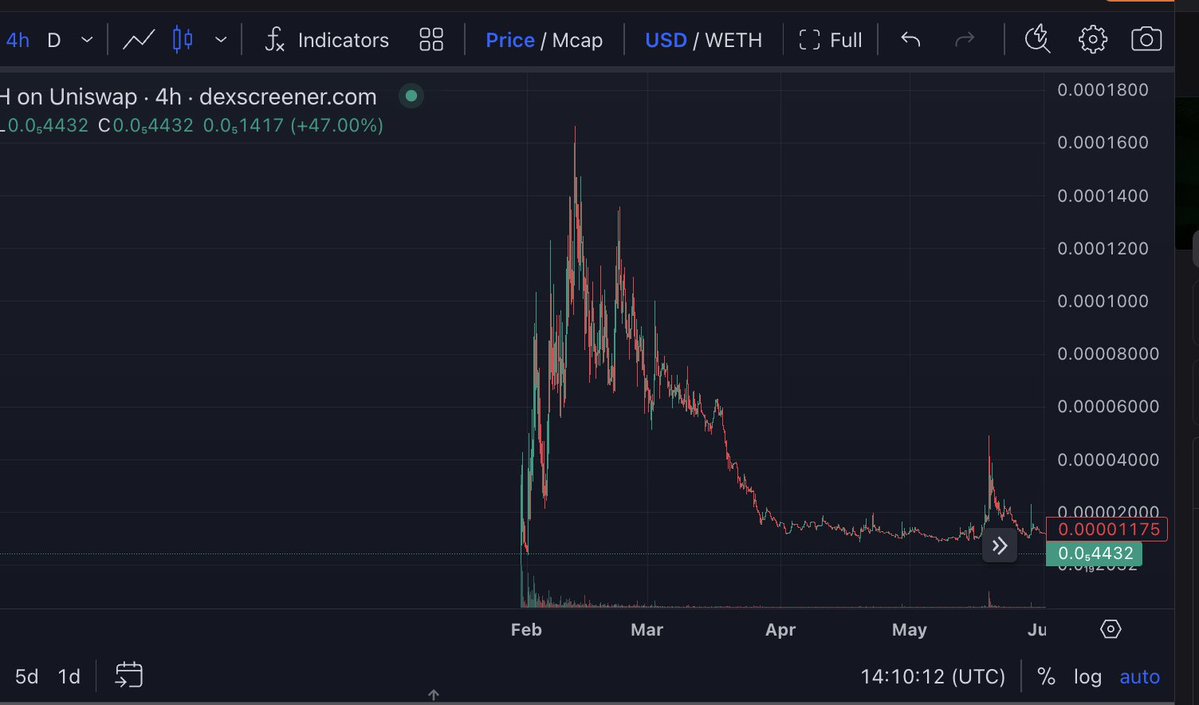Click the 0.00004000 price axis label
Screen dimensions: 1199x705
pos(1108,460)
